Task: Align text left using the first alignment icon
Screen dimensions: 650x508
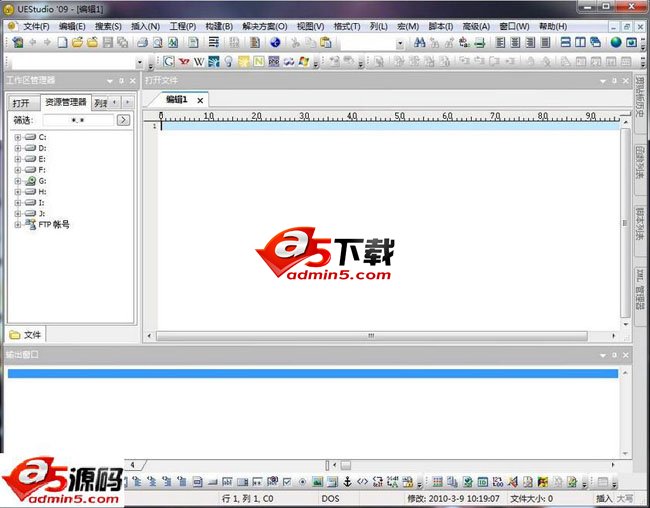Action: coord(500,42)
